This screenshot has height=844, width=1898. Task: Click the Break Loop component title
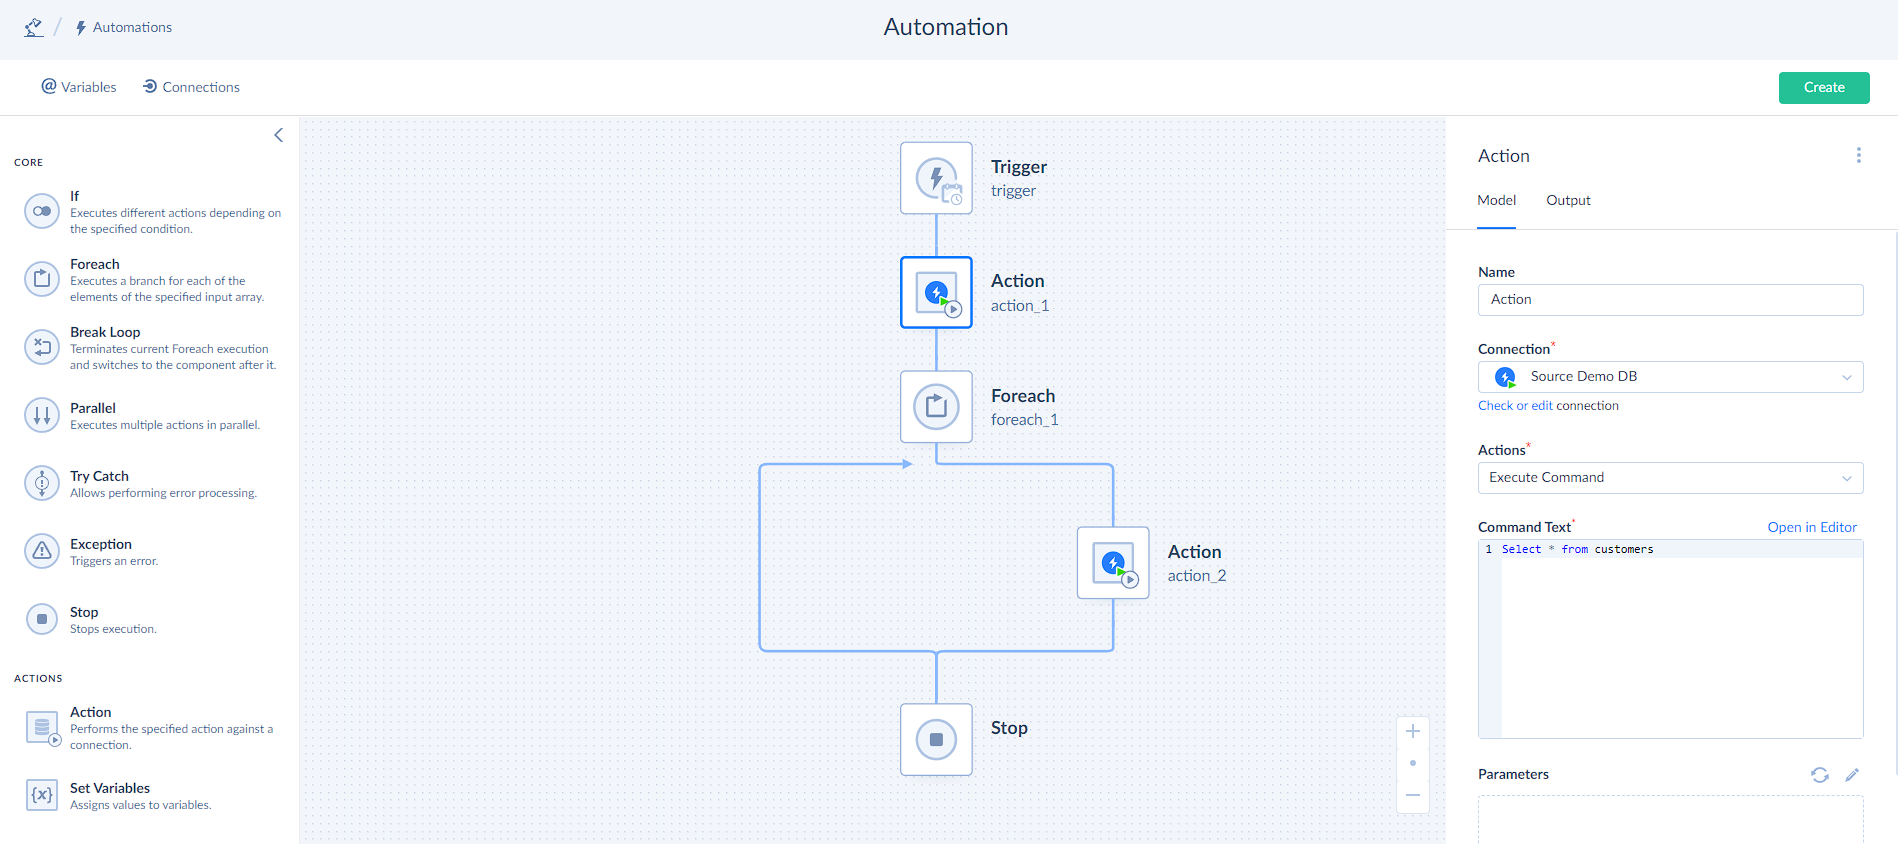pyautogui.click(x=105, y=332)
